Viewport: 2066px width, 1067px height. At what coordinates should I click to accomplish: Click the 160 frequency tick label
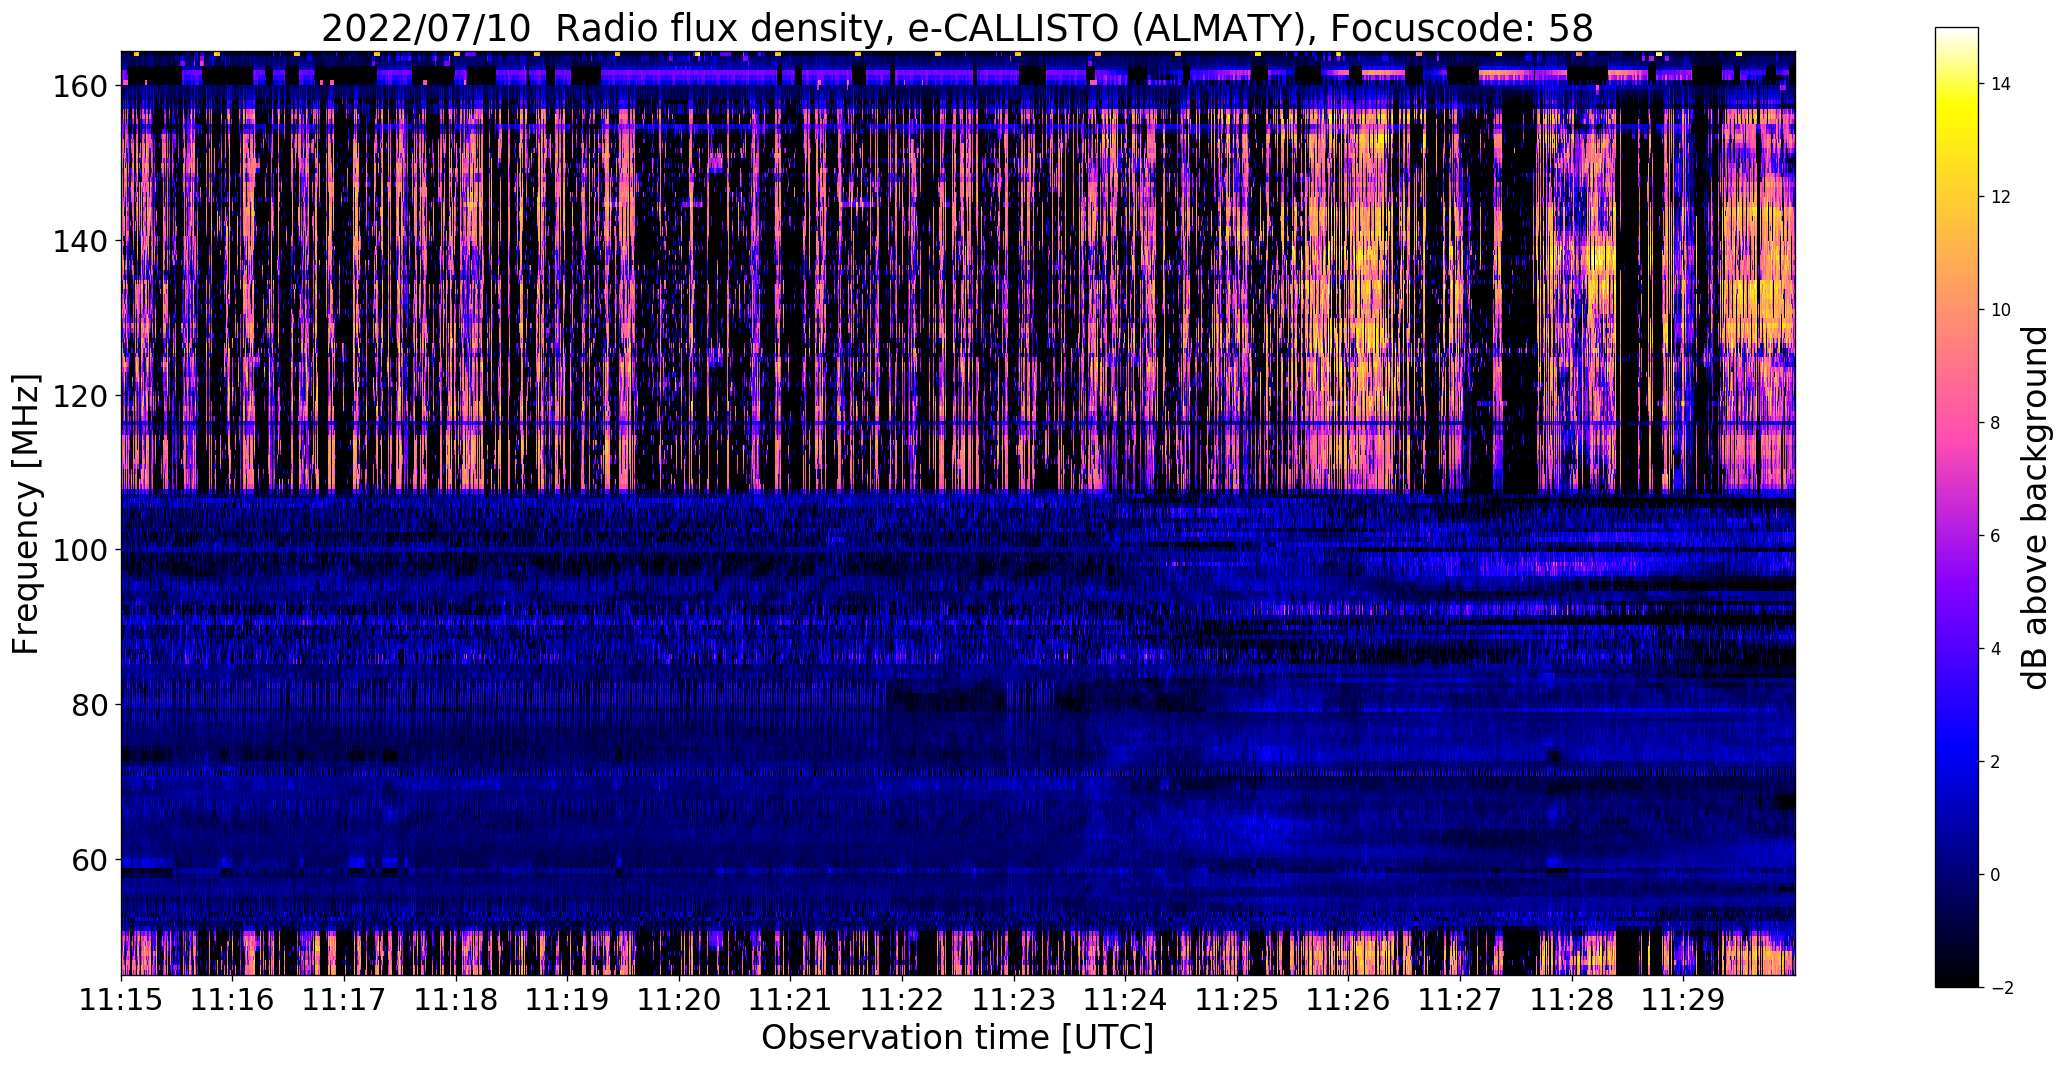80,87
